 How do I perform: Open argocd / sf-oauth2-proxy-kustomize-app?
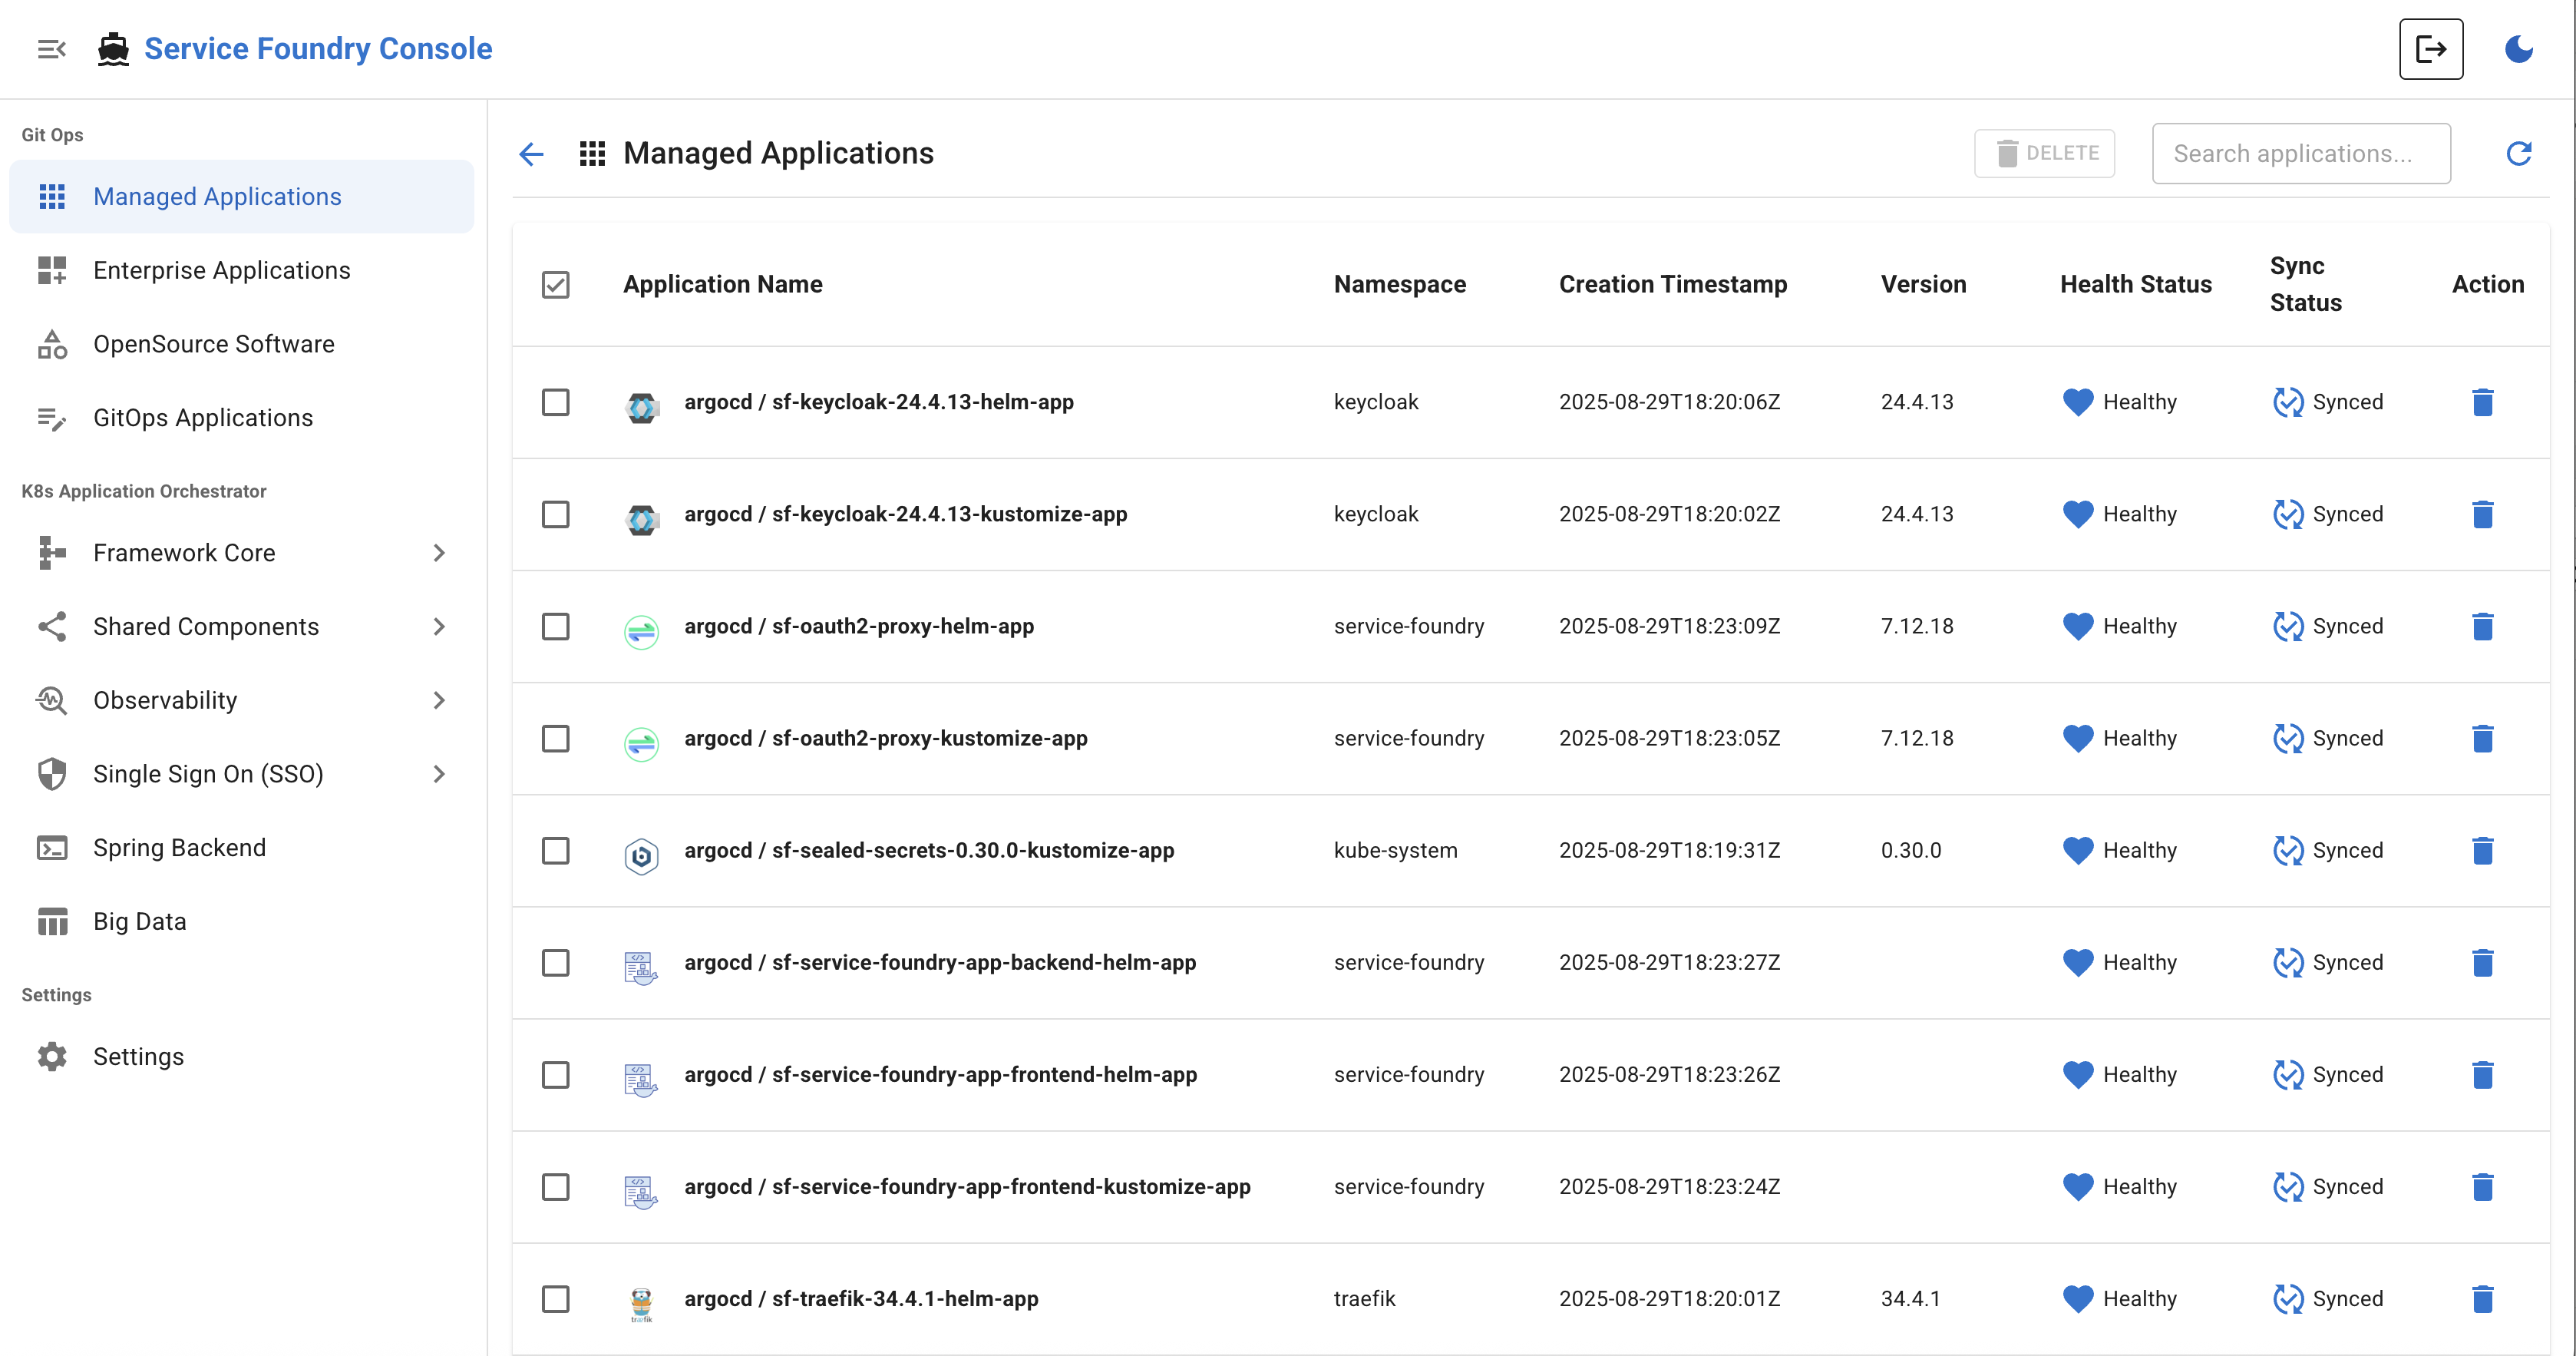point(885,738)
